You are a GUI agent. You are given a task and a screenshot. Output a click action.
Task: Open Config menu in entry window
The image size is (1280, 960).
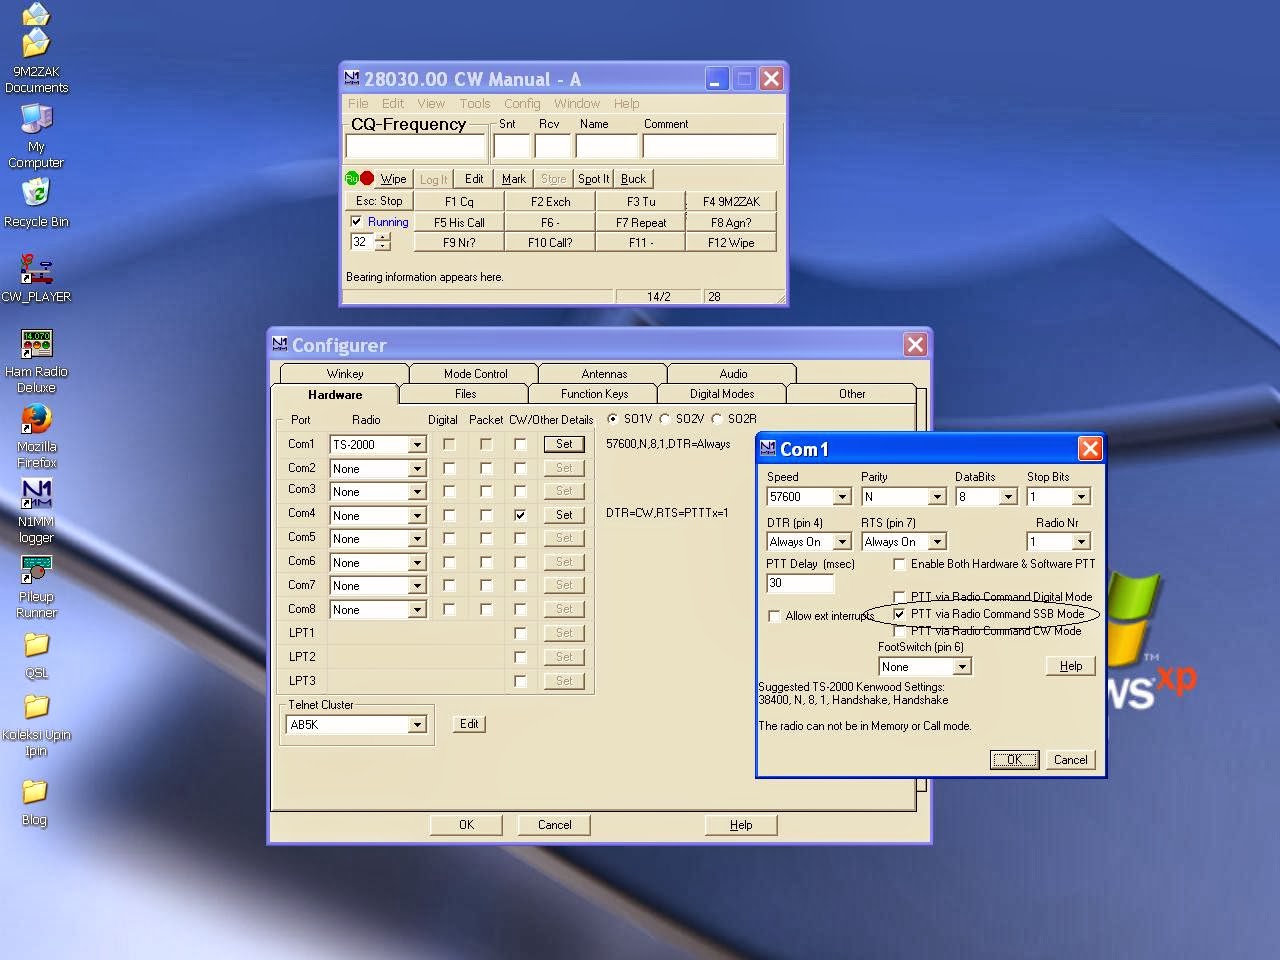click(x=522, y=103)
